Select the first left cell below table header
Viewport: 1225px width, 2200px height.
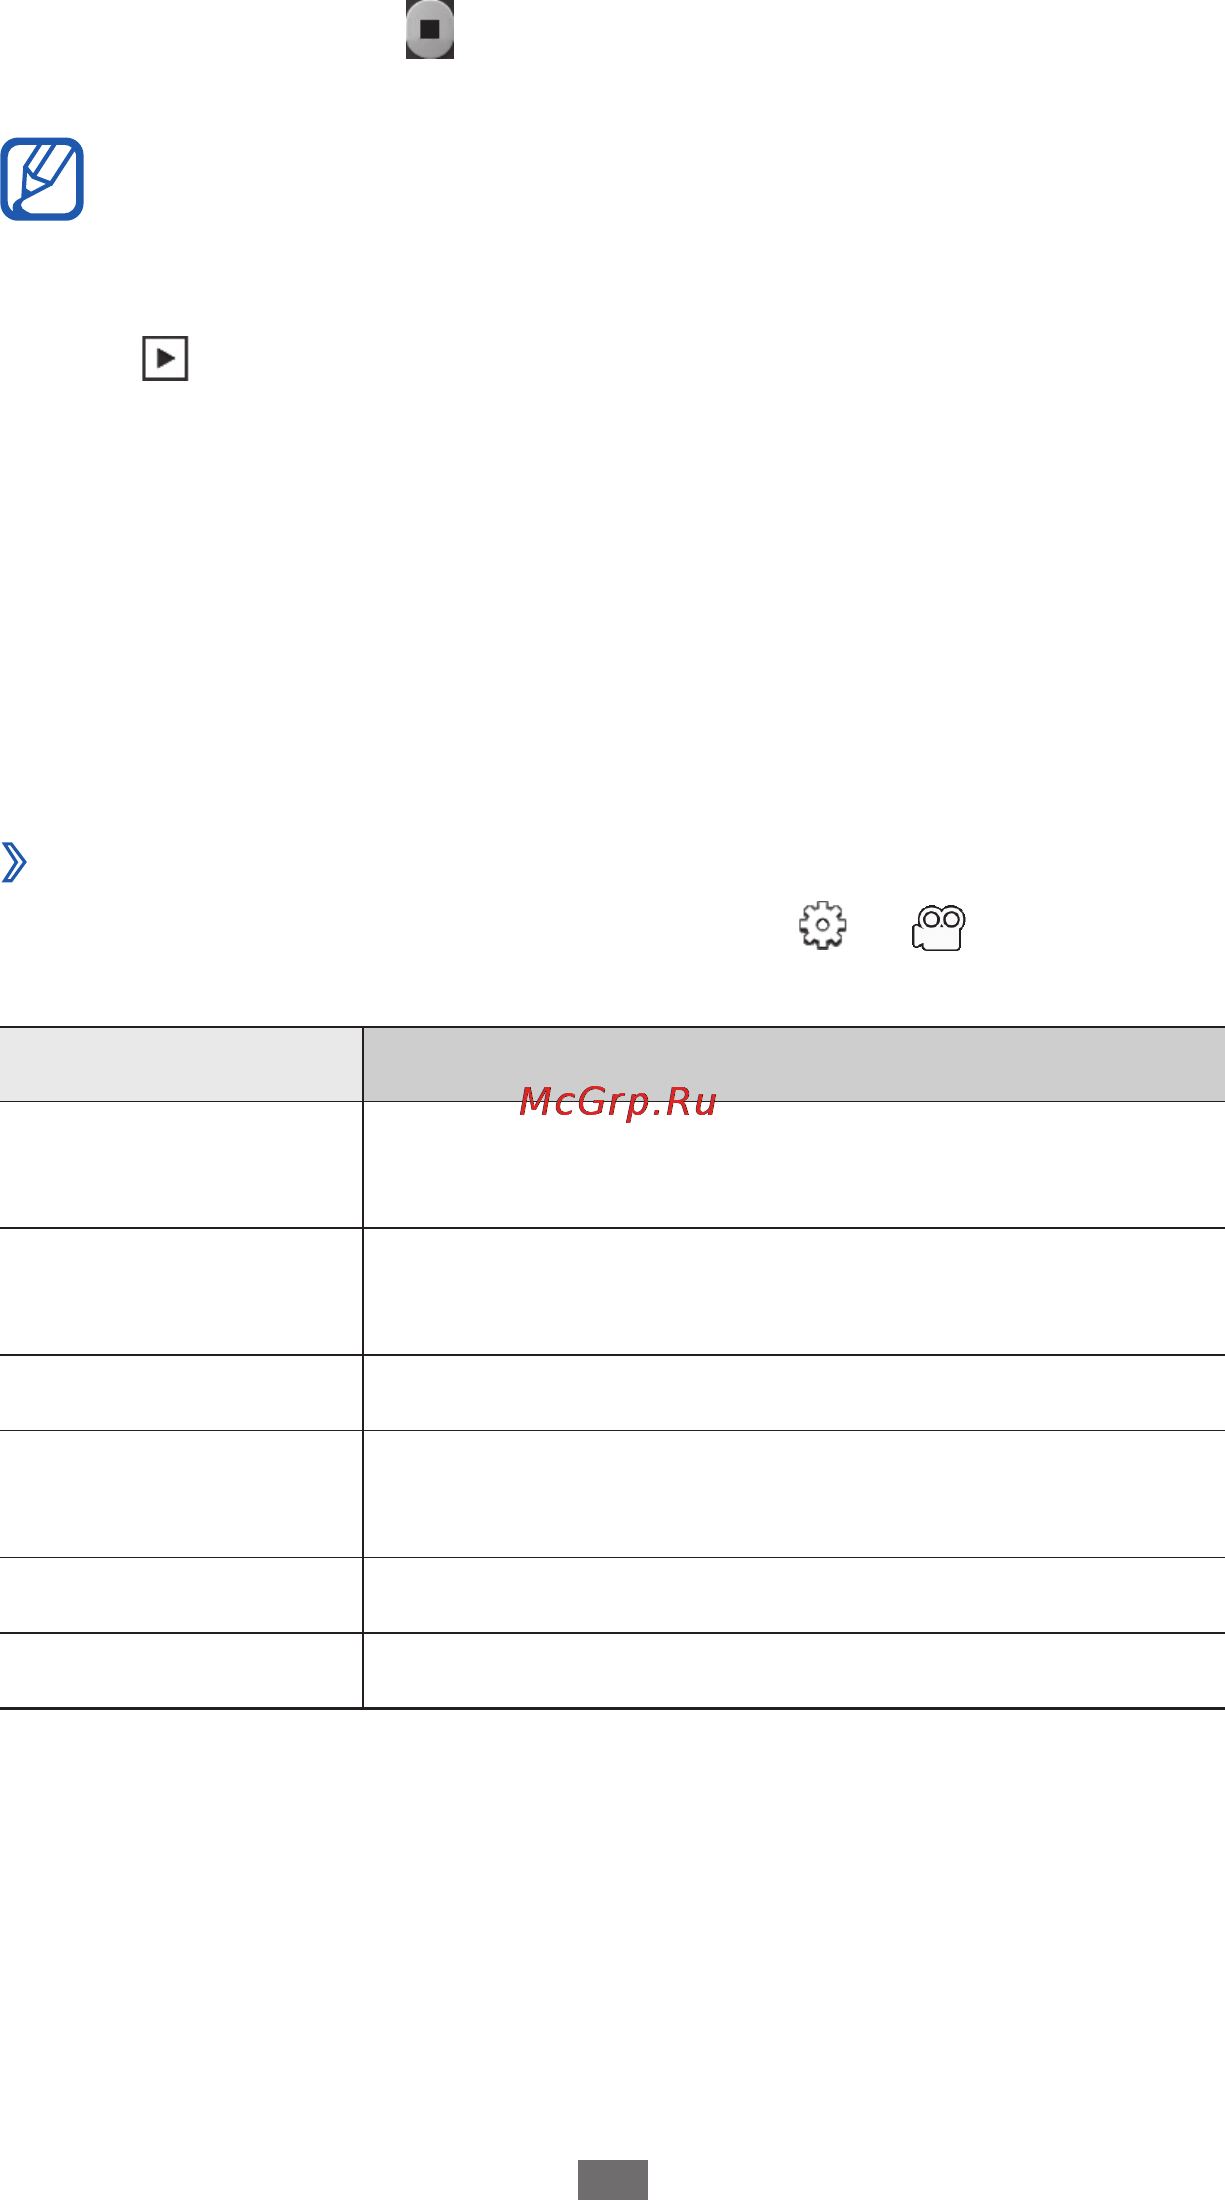tap(181, 1165)
